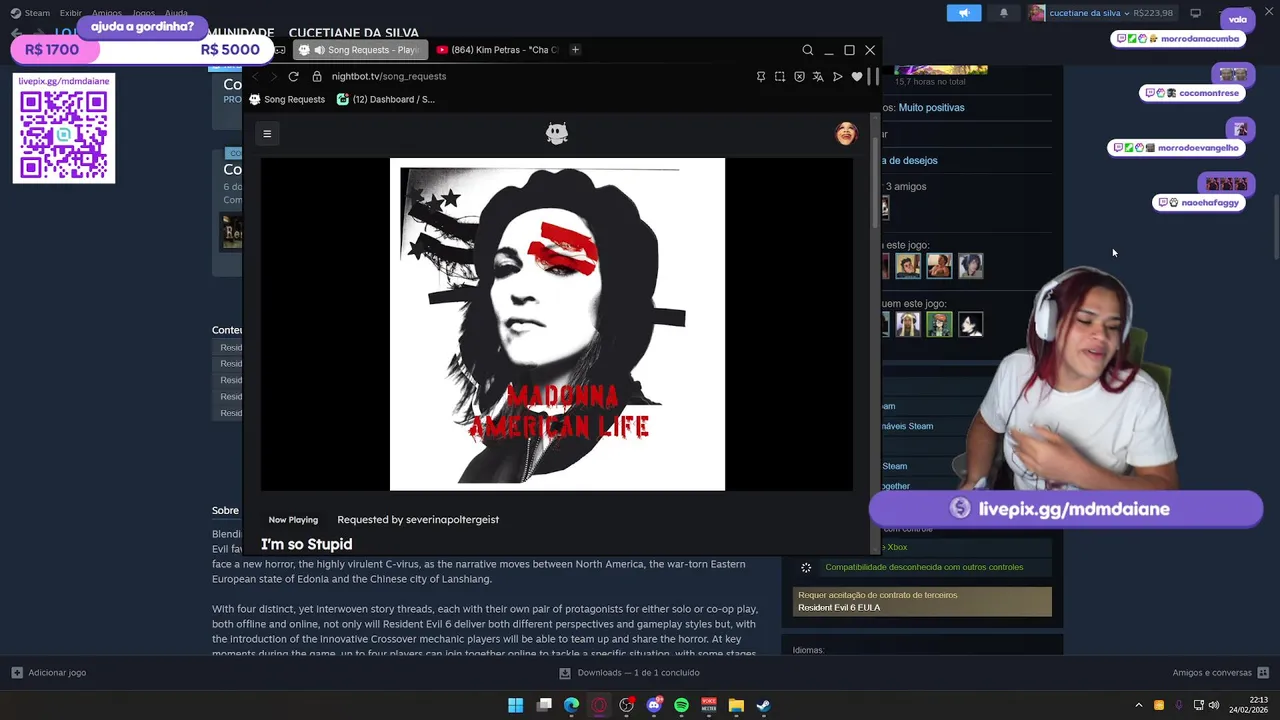Open OBS Studio from taskbar
Screen dimensions: 1280x720
[627, 705]
